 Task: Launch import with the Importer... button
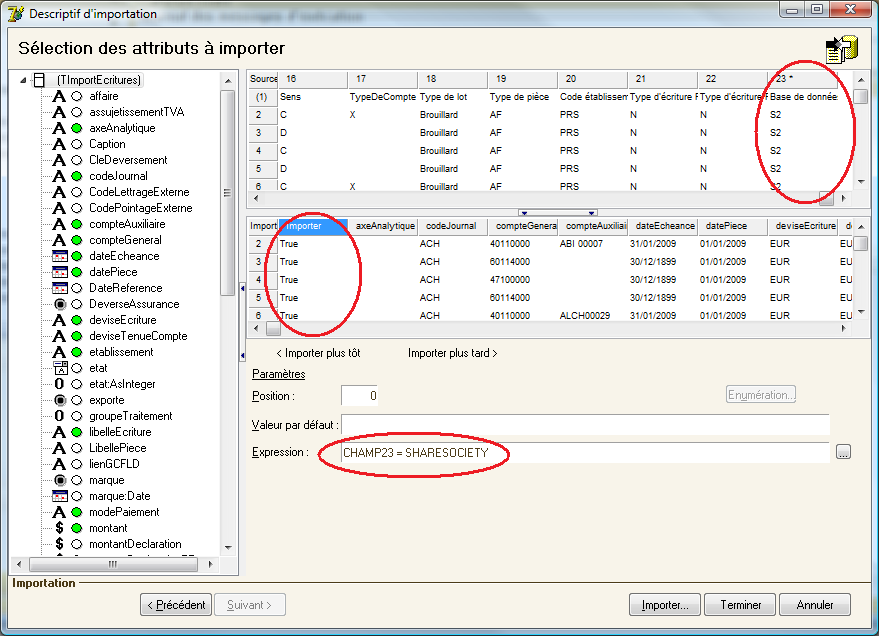665,605
